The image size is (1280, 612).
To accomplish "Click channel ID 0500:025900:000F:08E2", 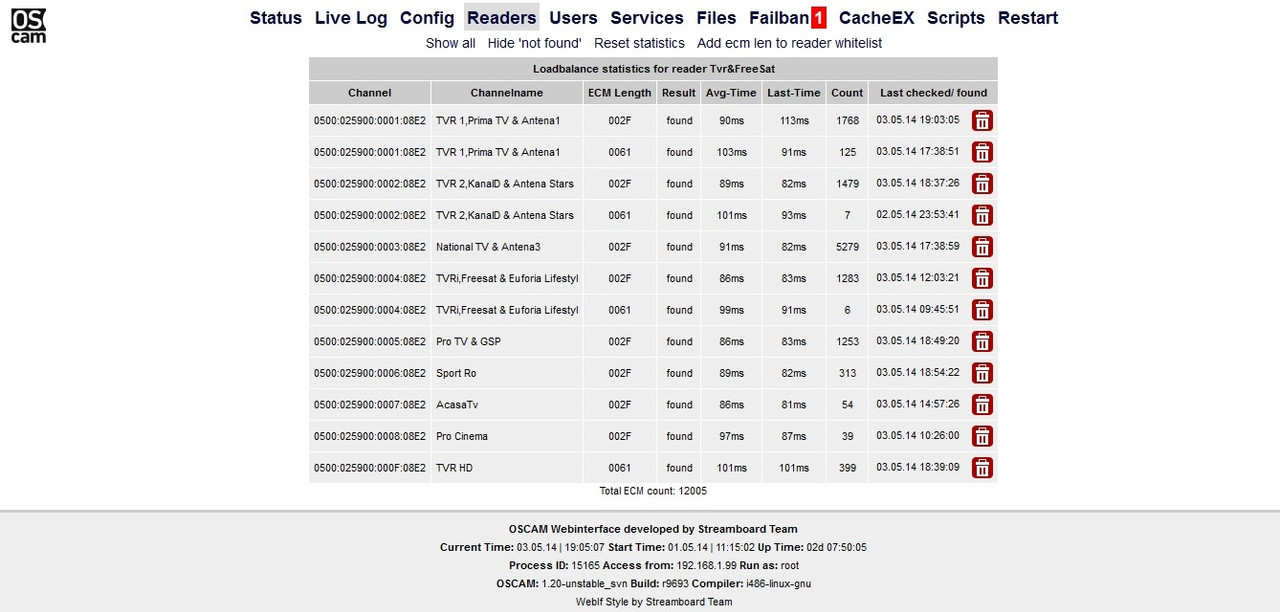I will tap(370, 468).
